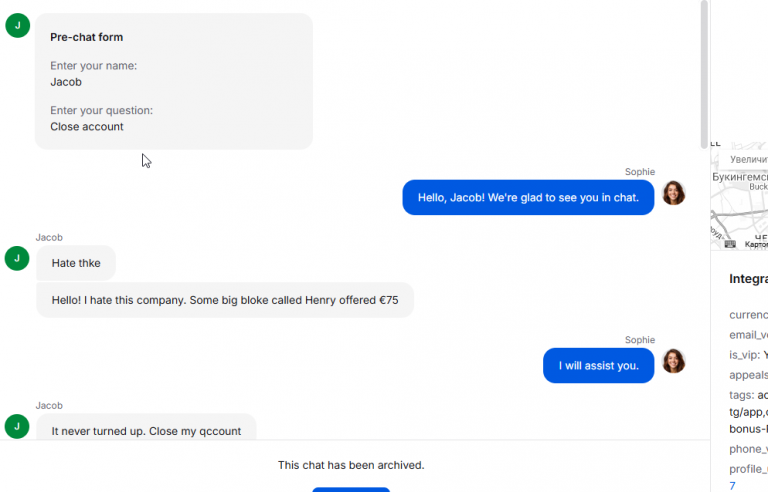Click the 'Картогр...' map data link

(756, 244)
